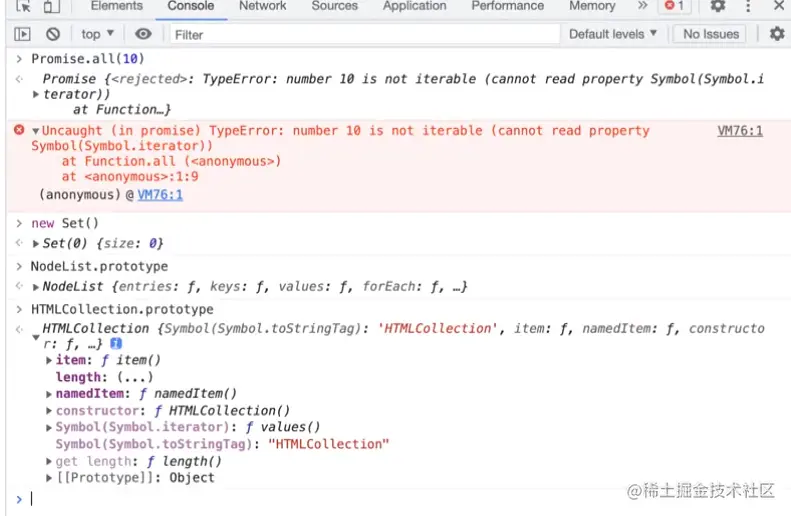Open DevTools settings gear in top bar
791x516 pixels.
coord(718,6)
